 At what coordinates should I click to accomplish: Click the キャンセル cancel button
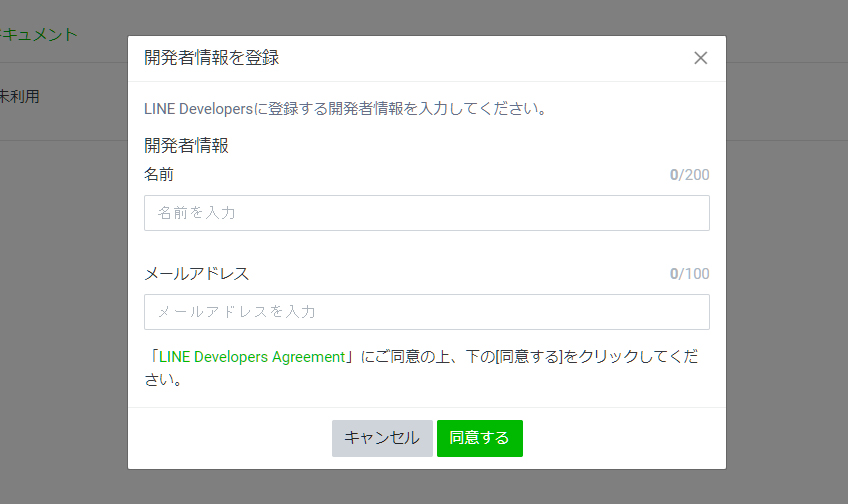382,438
